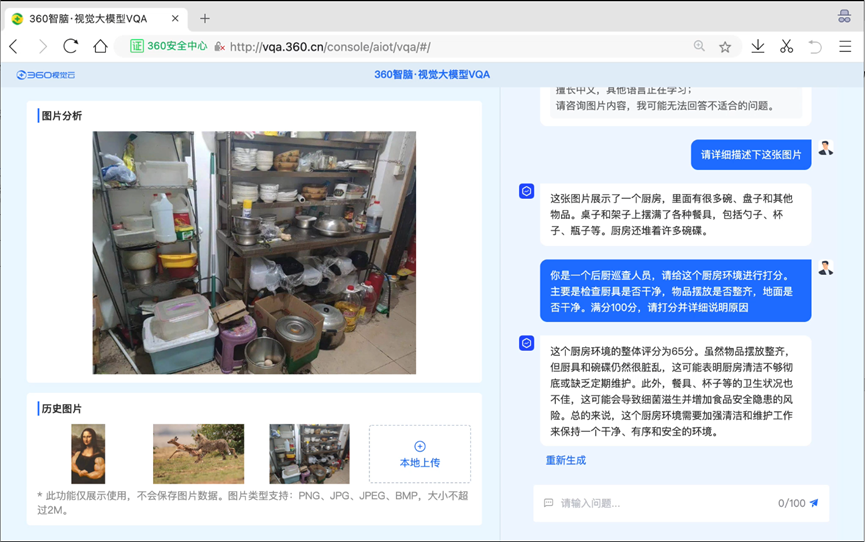Select the cheetah chase history thumbnail
This screenshot has height=542, width=865.
click(x=198, y=454)
